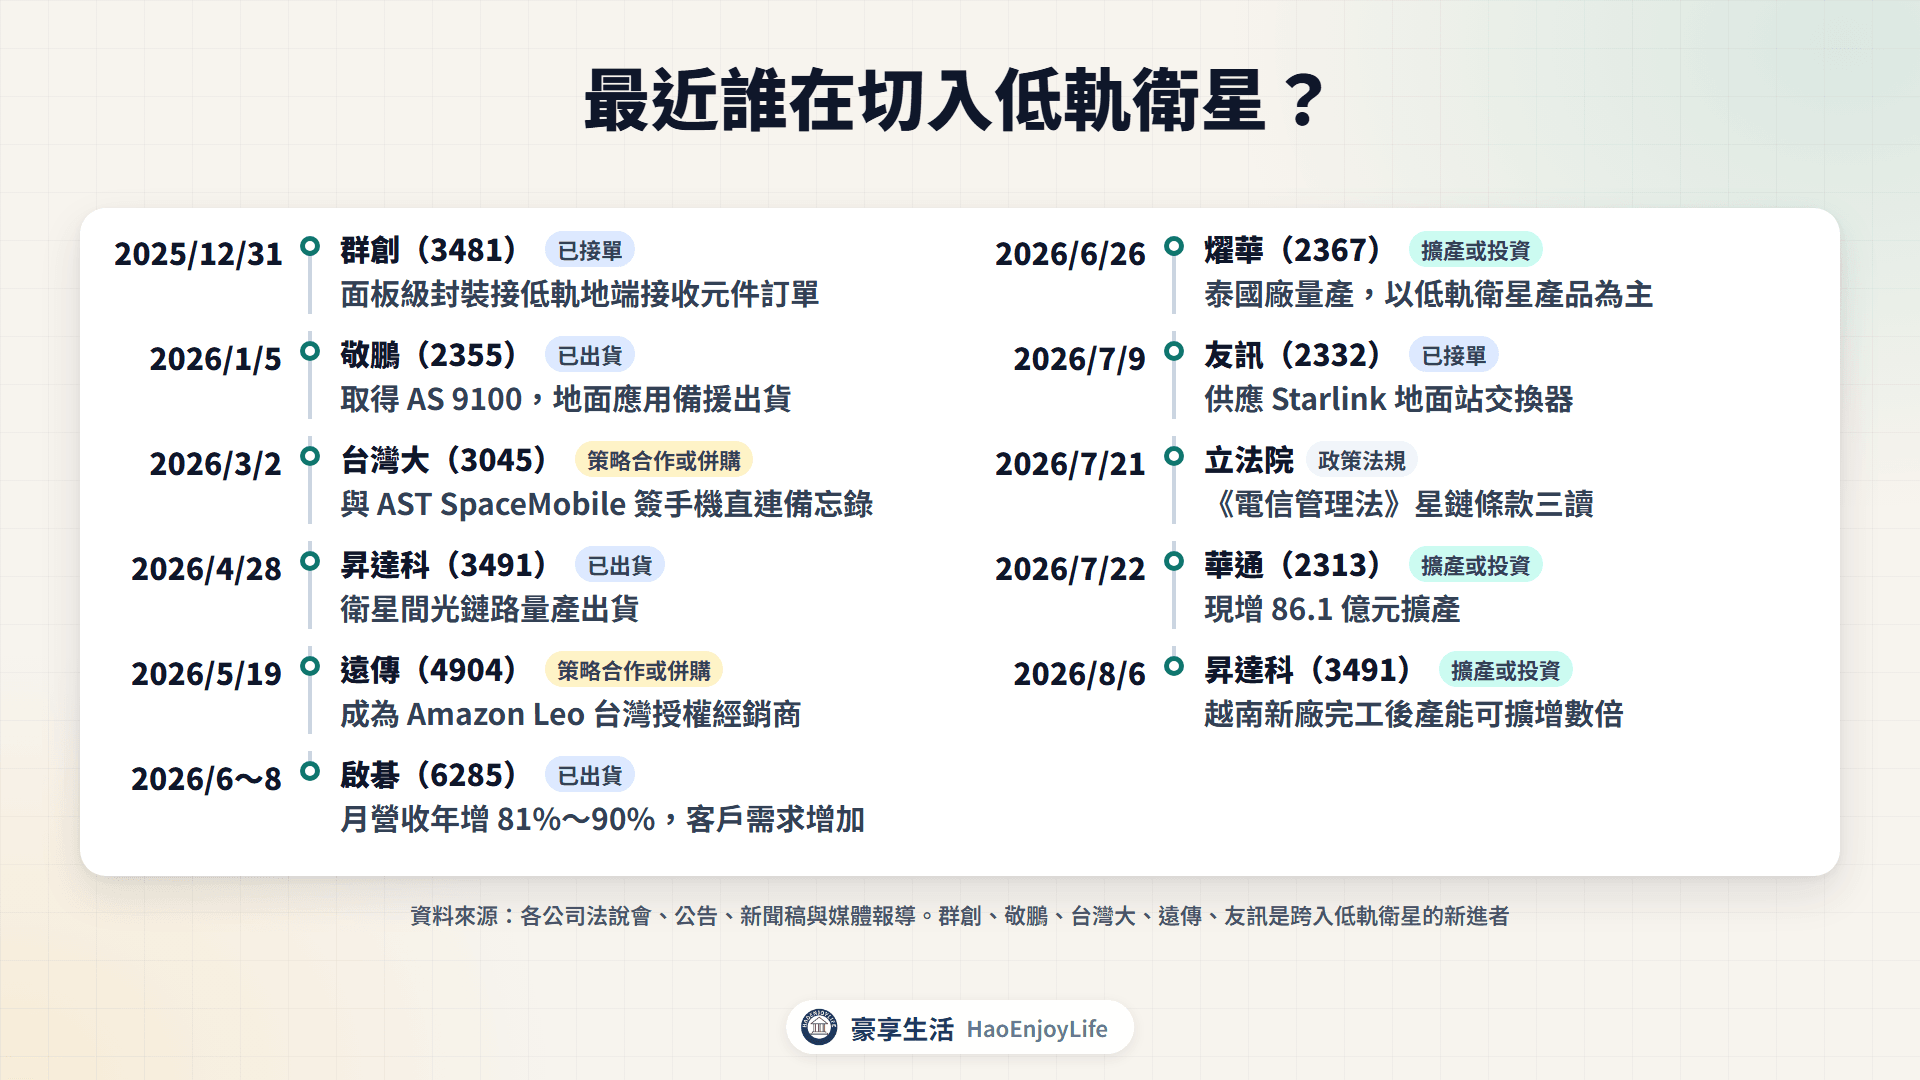Click the 政策法規 tag beside 立法院
Image resolution: width=1920 pixels, height=1080 pixels.
(1362, 460)
